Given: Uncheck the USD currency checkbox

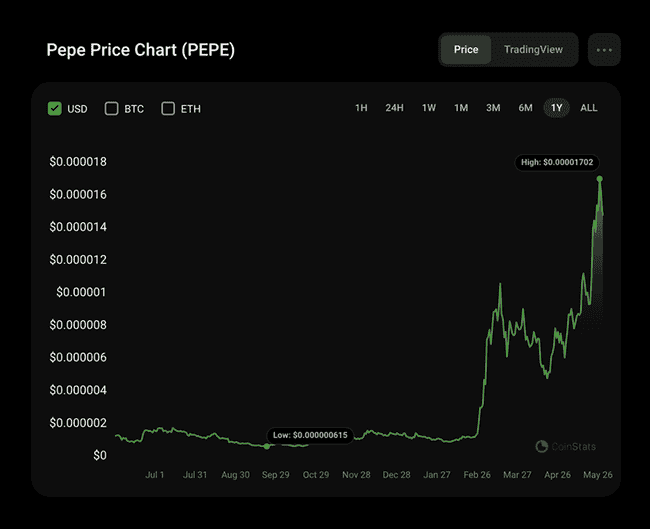Looking at the screenshot, I should pos(55,108).
